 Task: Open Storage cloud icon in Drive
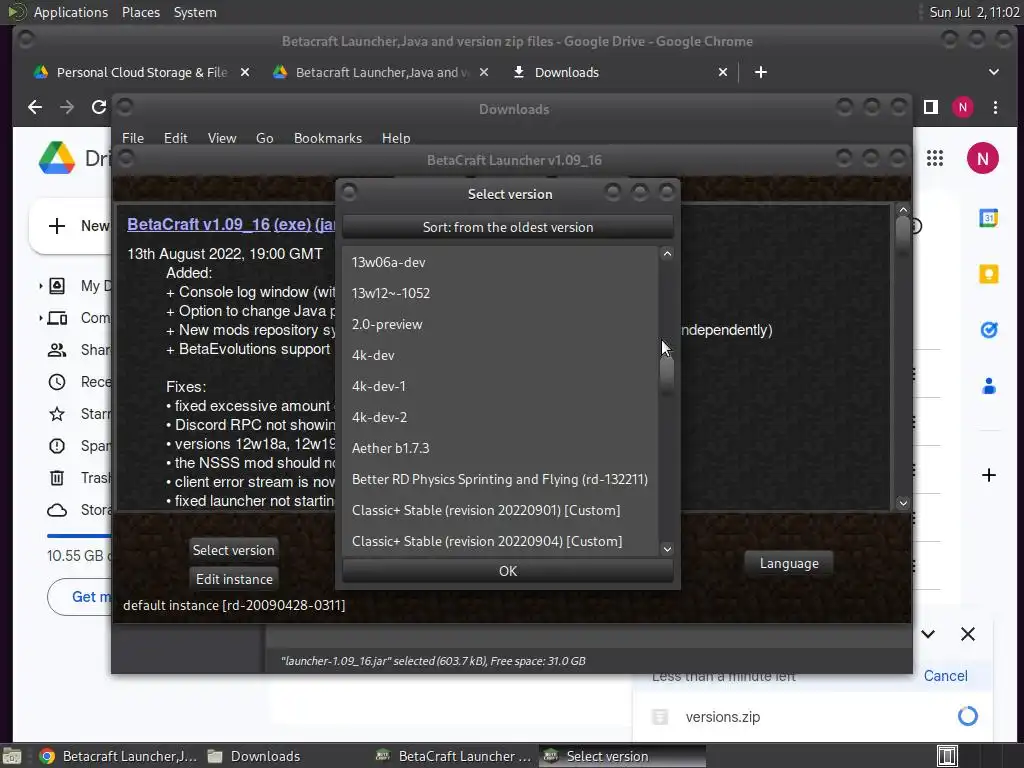tap(57, 510)
